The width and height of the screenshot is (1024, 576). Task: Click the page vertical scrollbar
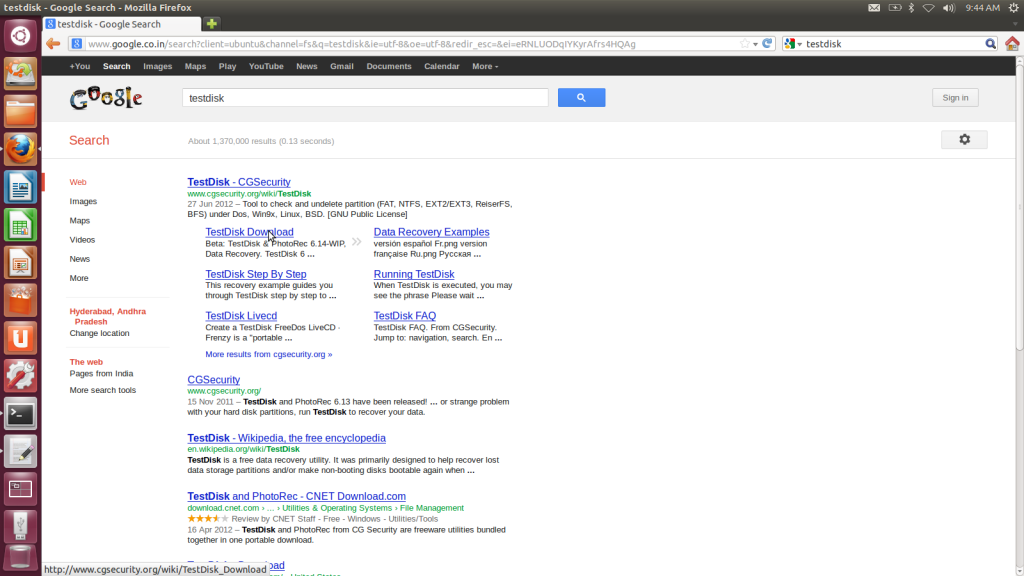(x=1019, y=209)
